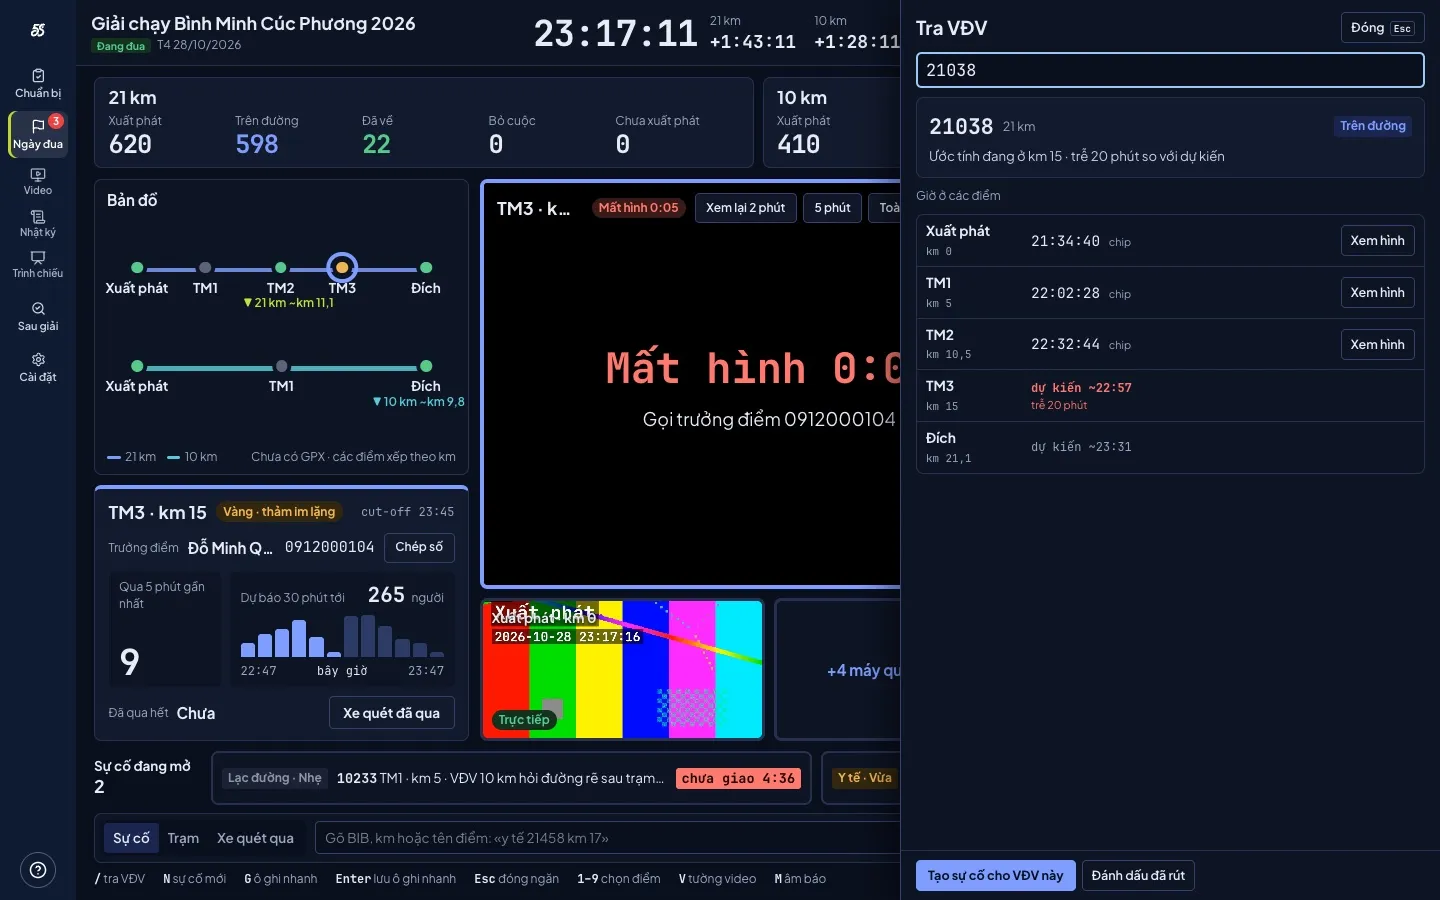Click Tạo sự cố cho VĐV này
The image size is (1440, 900).
click(x=995, y=876)
